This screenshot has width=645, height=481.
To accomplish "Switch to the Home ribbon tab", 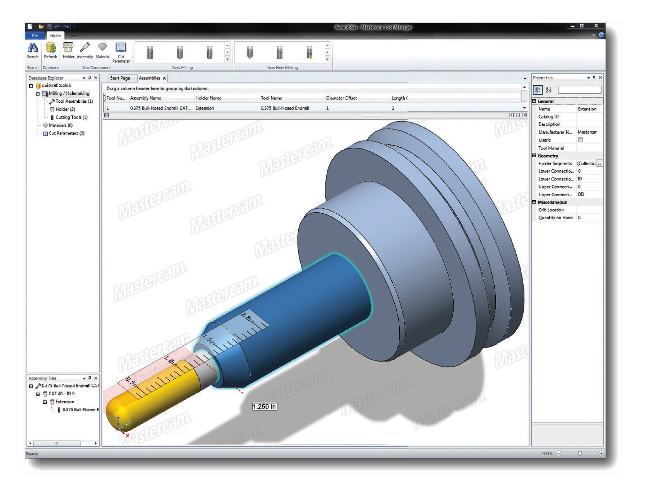I will pyautogui.click(x=55, y=35).
